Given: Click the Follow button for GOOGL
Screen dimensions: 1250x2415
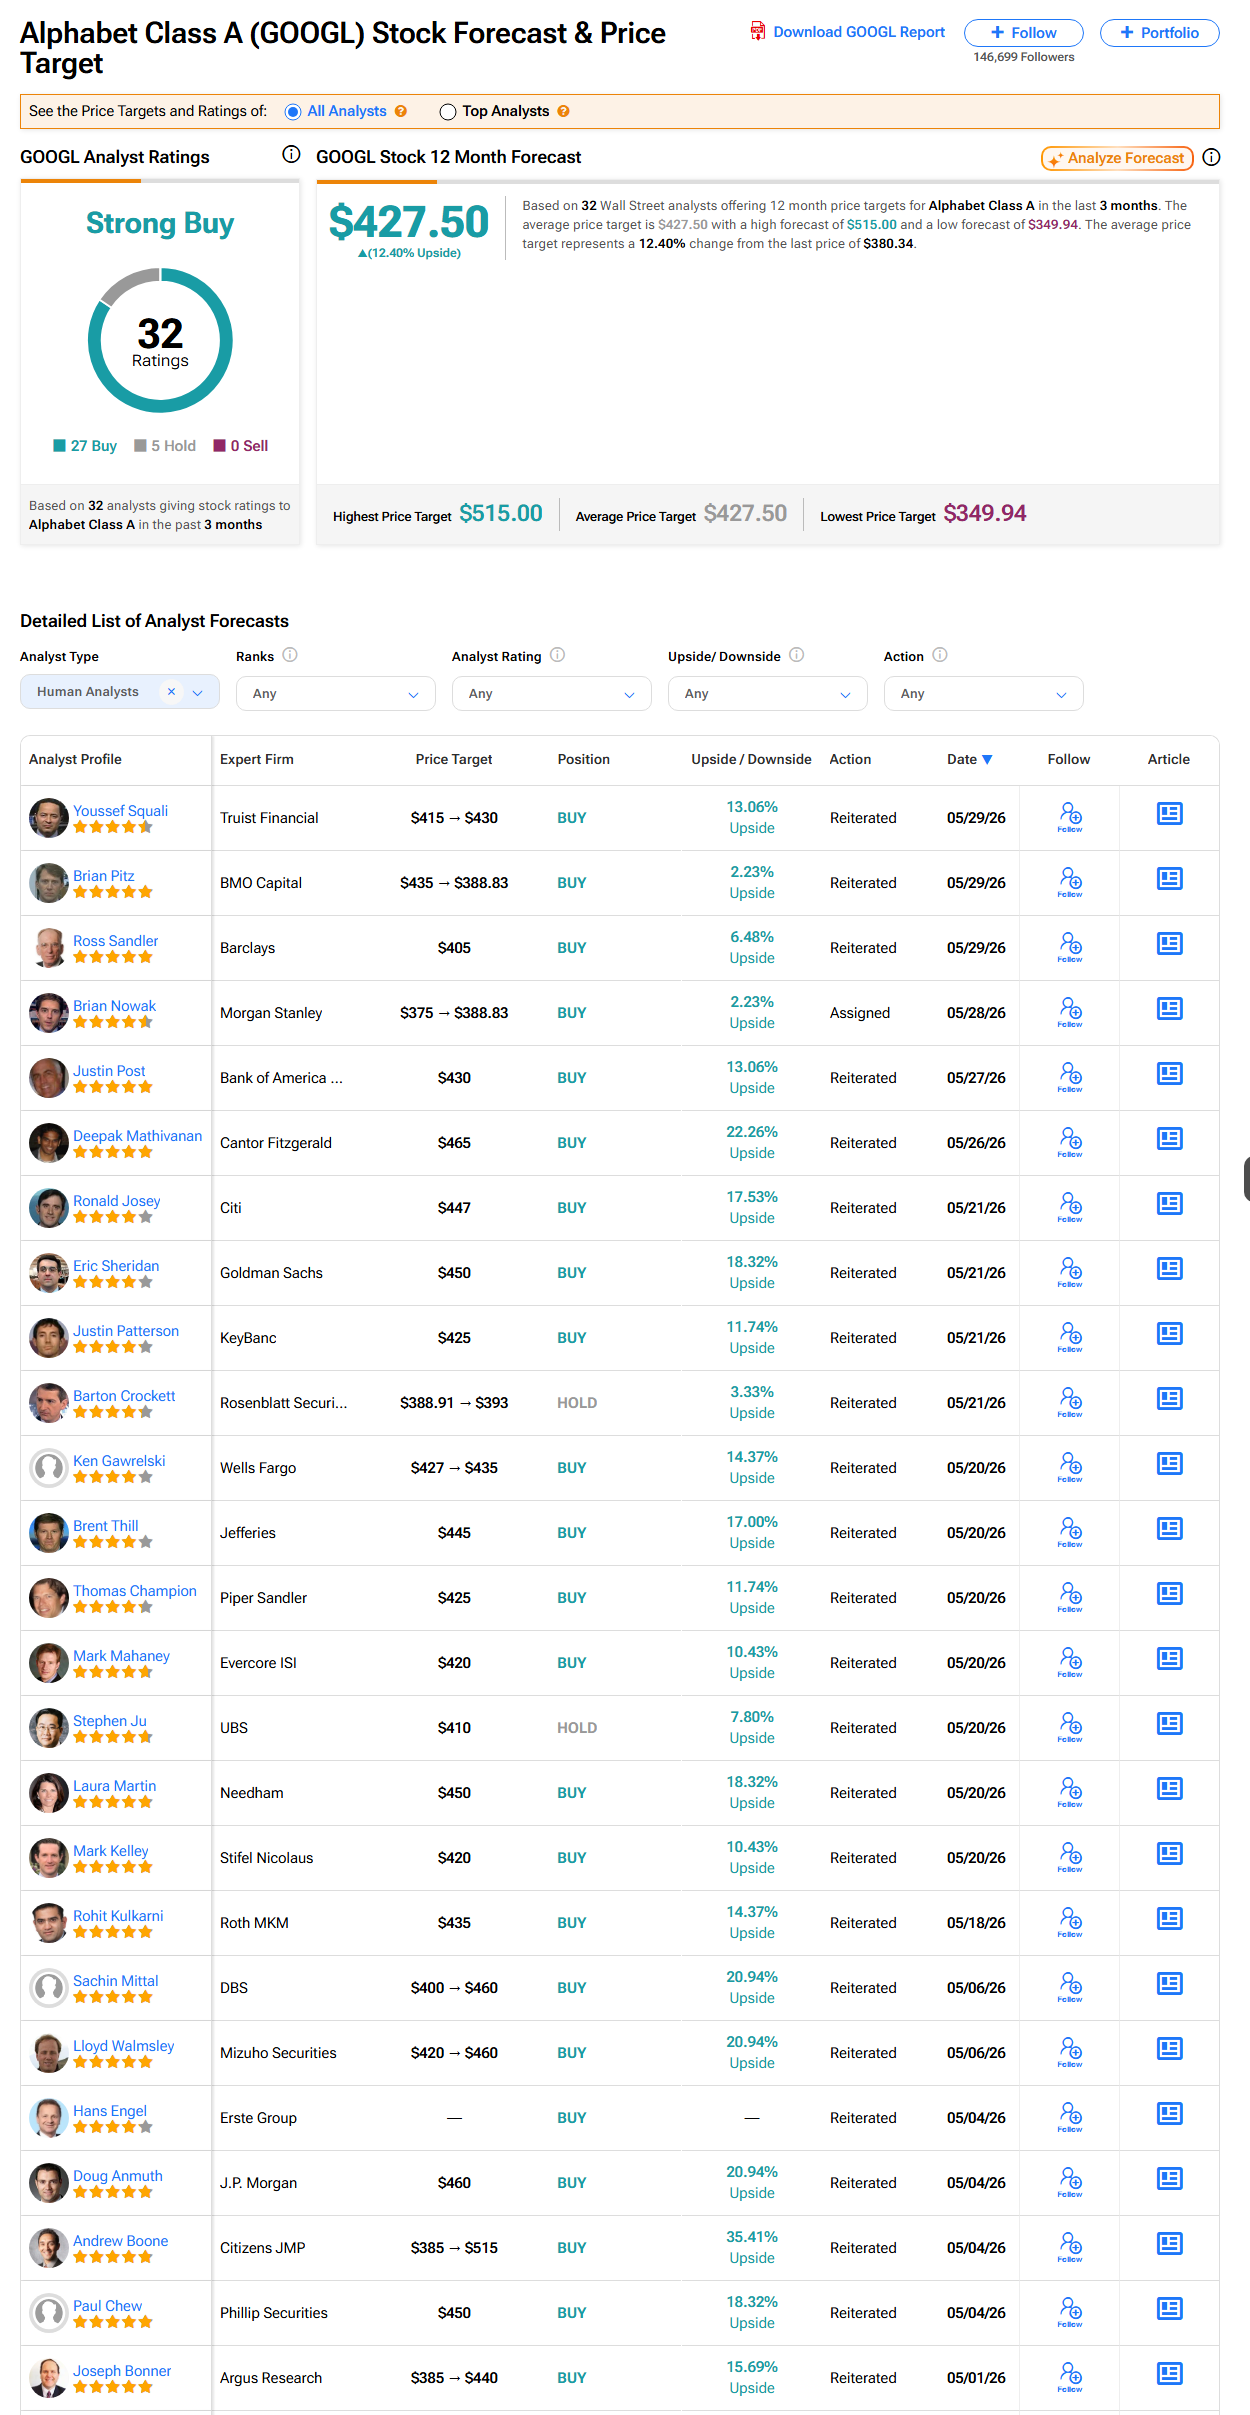Looking at the screenshot, I should point(1024,33).
